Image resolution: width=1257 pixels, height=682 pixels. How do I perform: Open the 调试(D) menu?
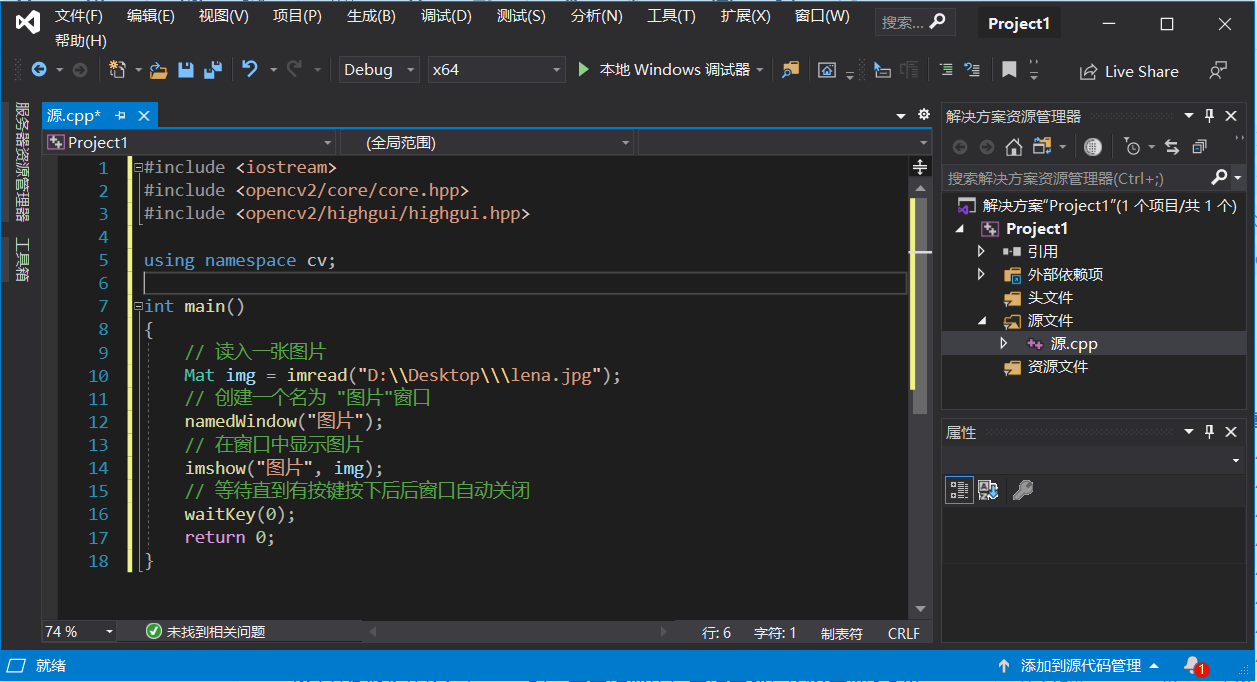coord(446,16)
